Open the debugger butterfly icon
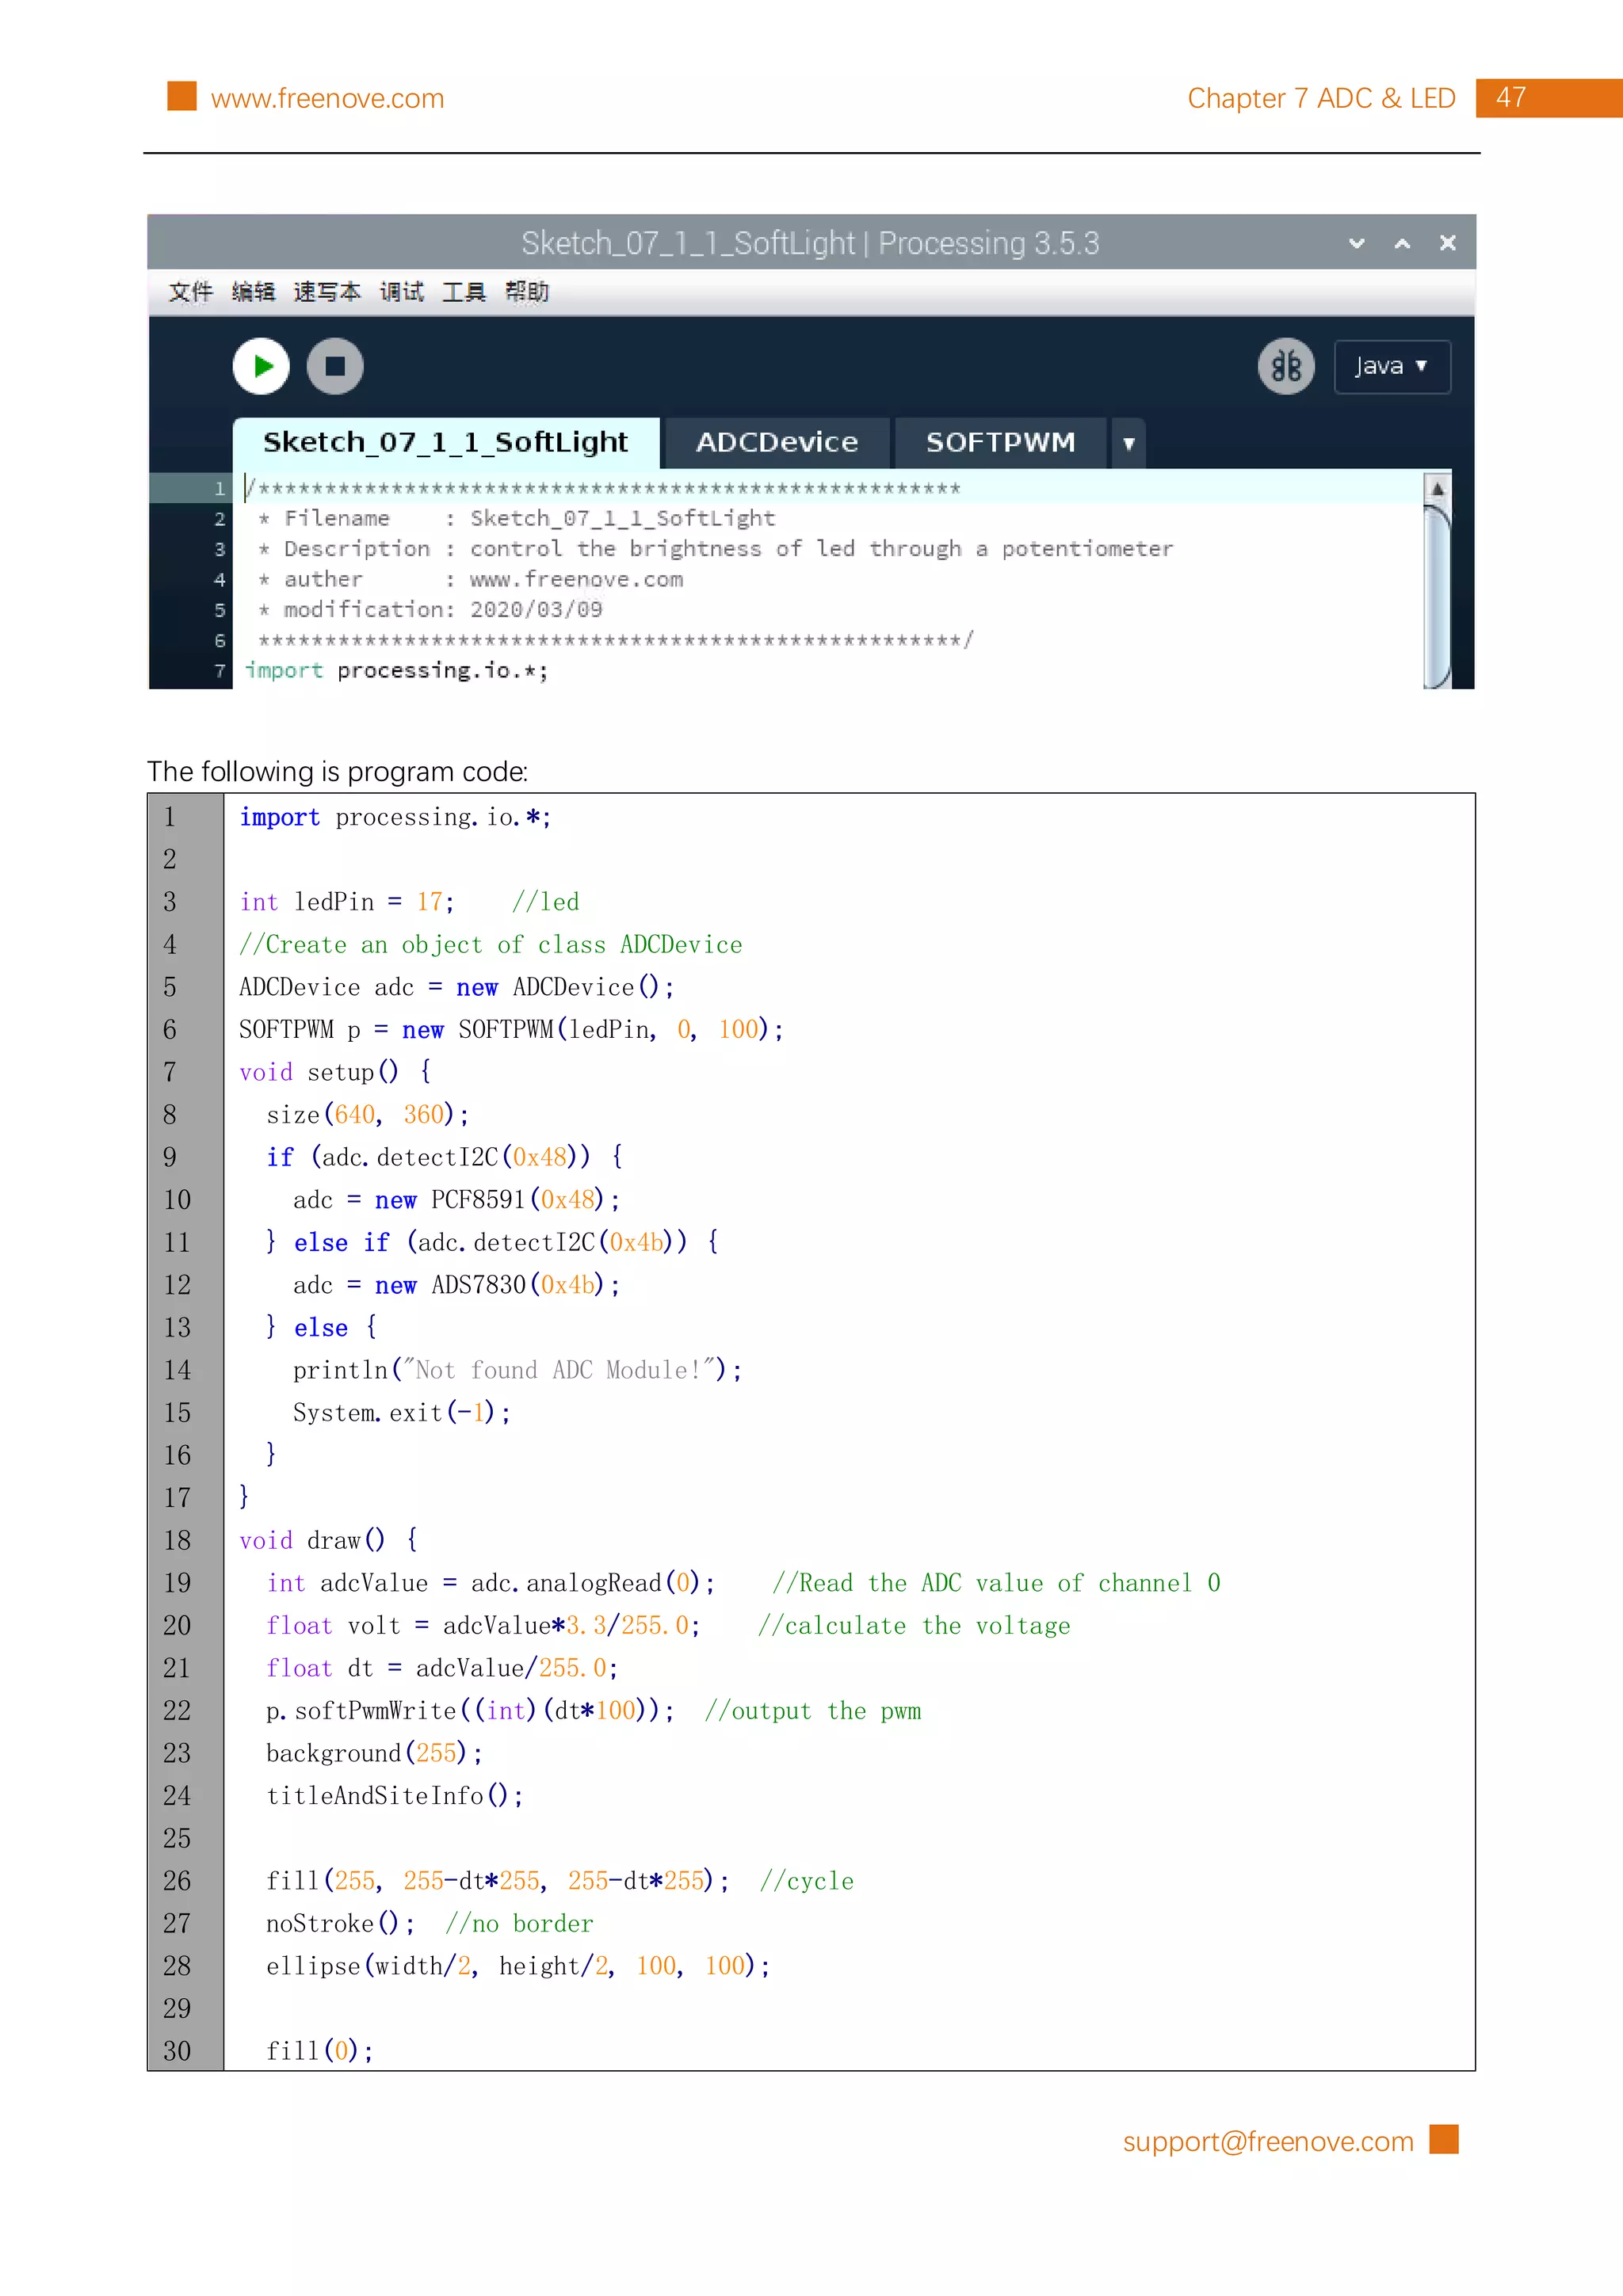The image size is (1623, 2296). tap(1286, 366)
